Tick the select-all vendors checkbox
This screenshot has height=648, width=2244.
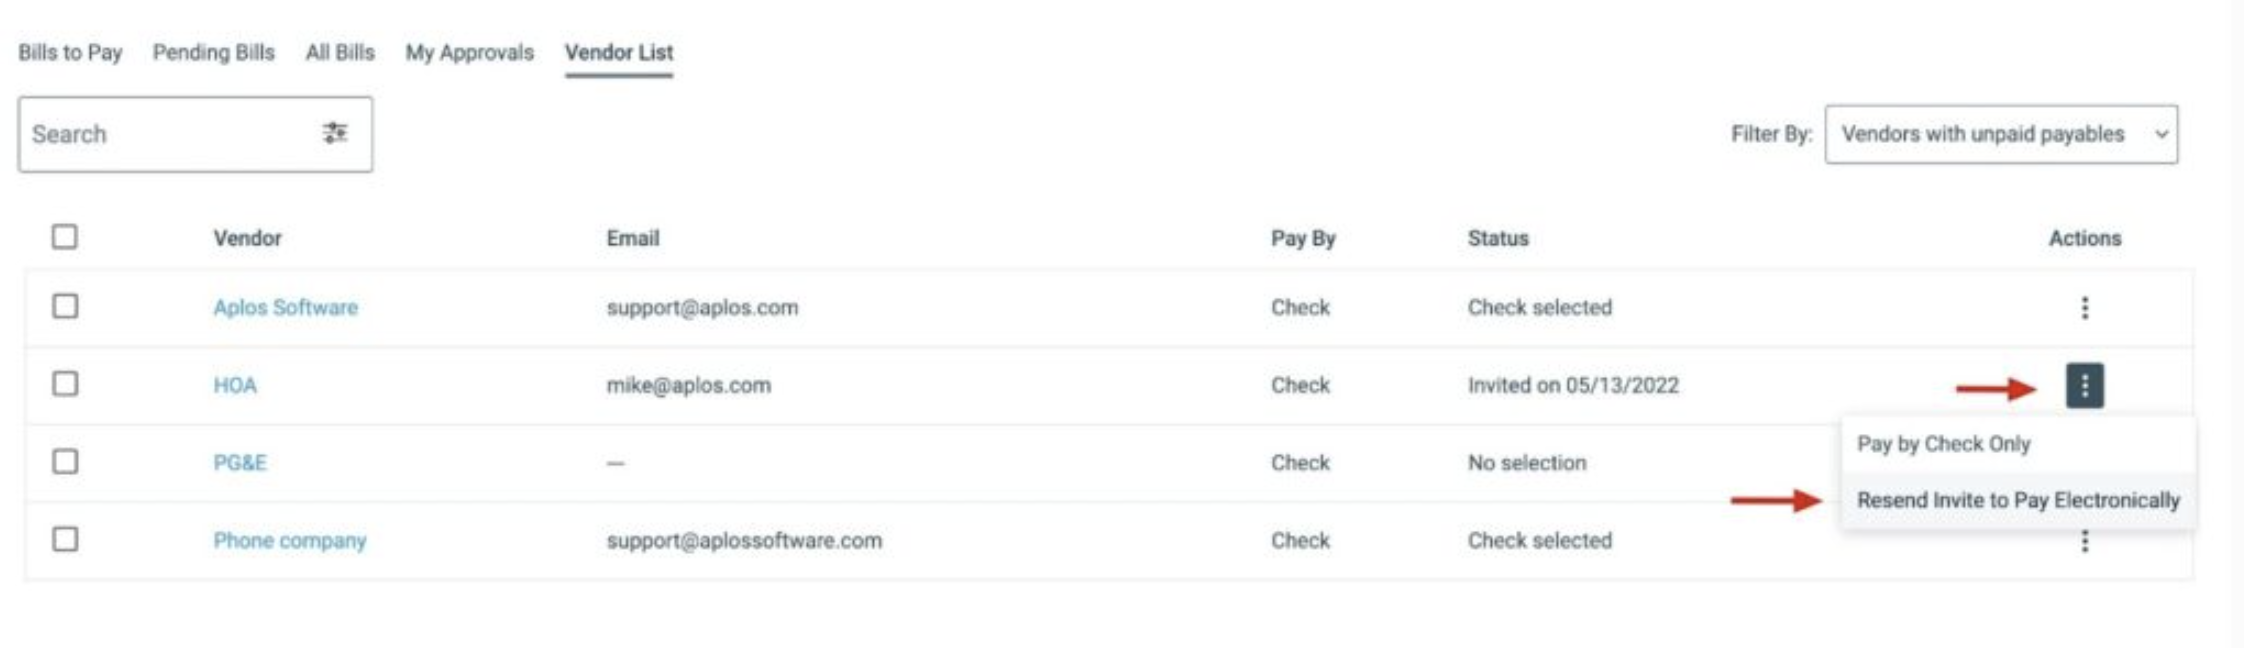[x=65, y=237]
